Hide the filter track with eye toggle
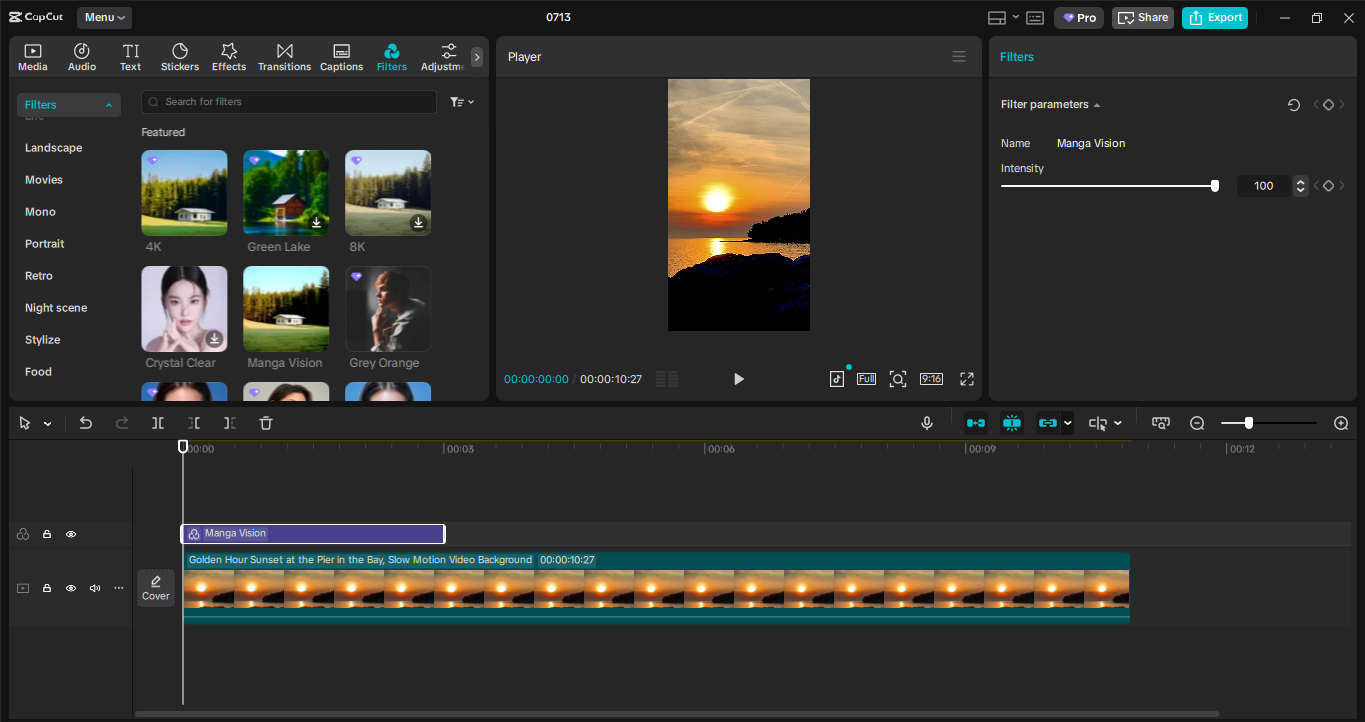Screen dimensions: 1365x722 coord(71,534)
